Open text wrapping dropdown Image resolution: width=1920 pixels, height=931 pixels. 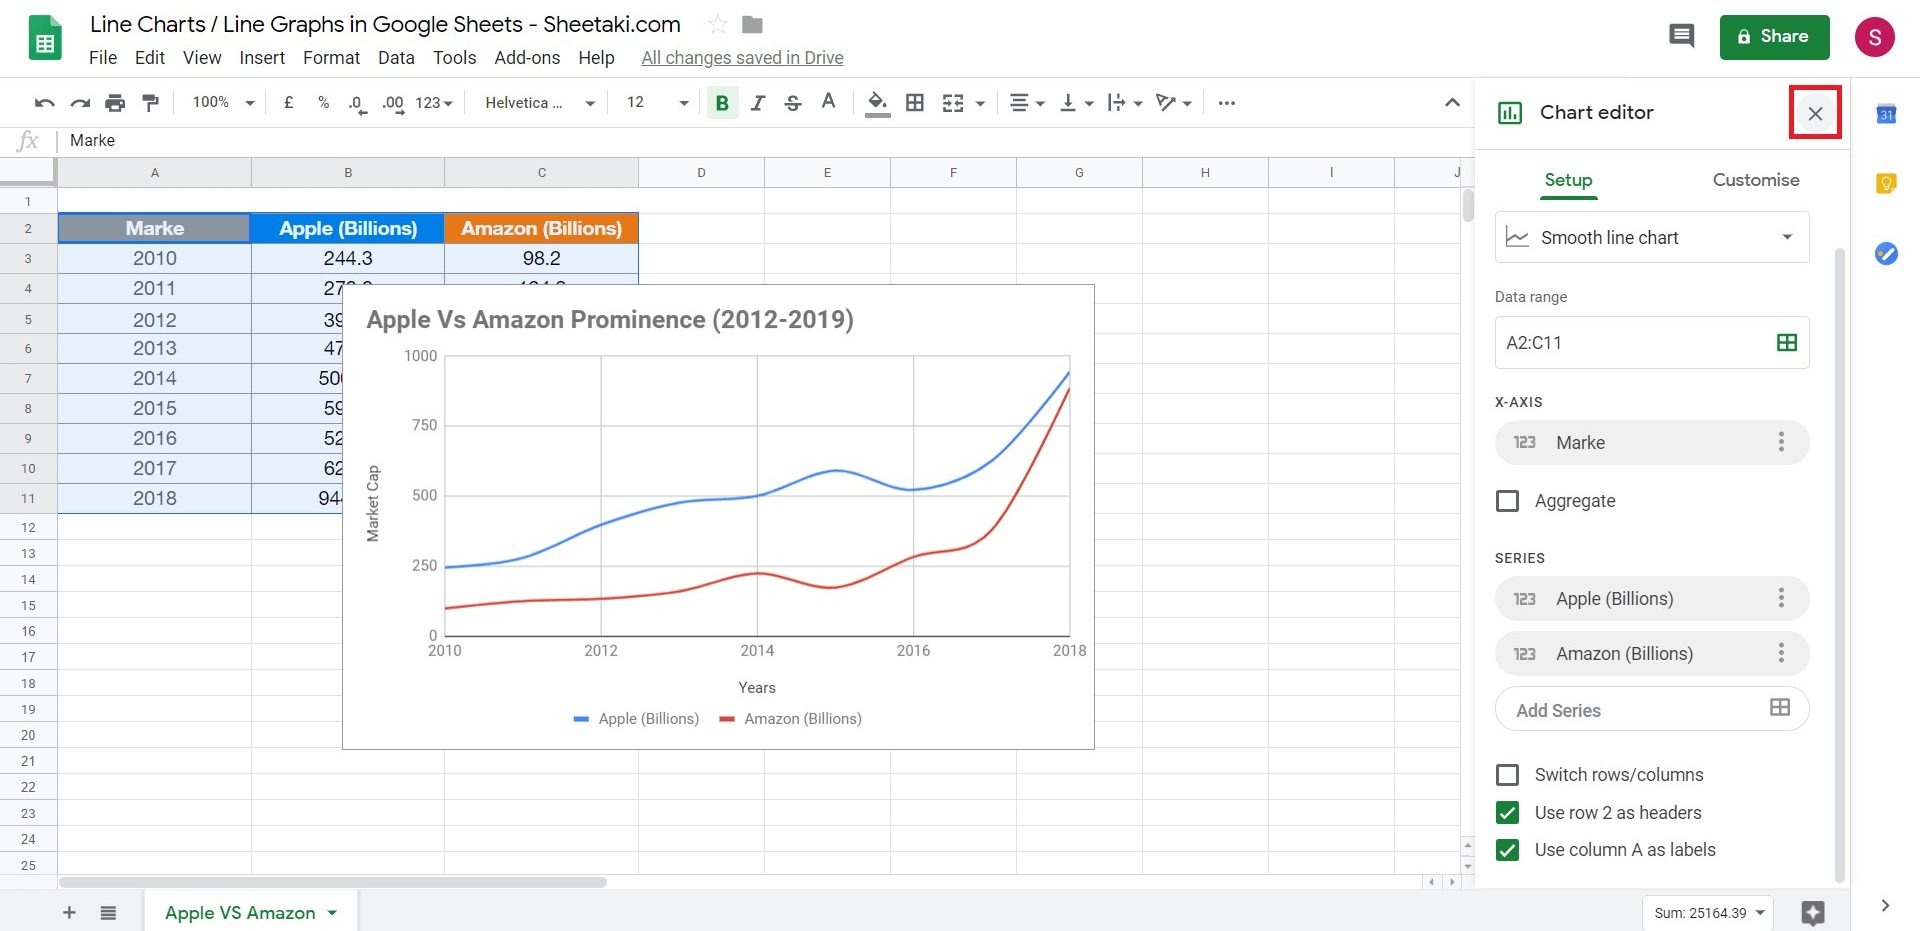pyautogui.click(x=1125, y=103)
